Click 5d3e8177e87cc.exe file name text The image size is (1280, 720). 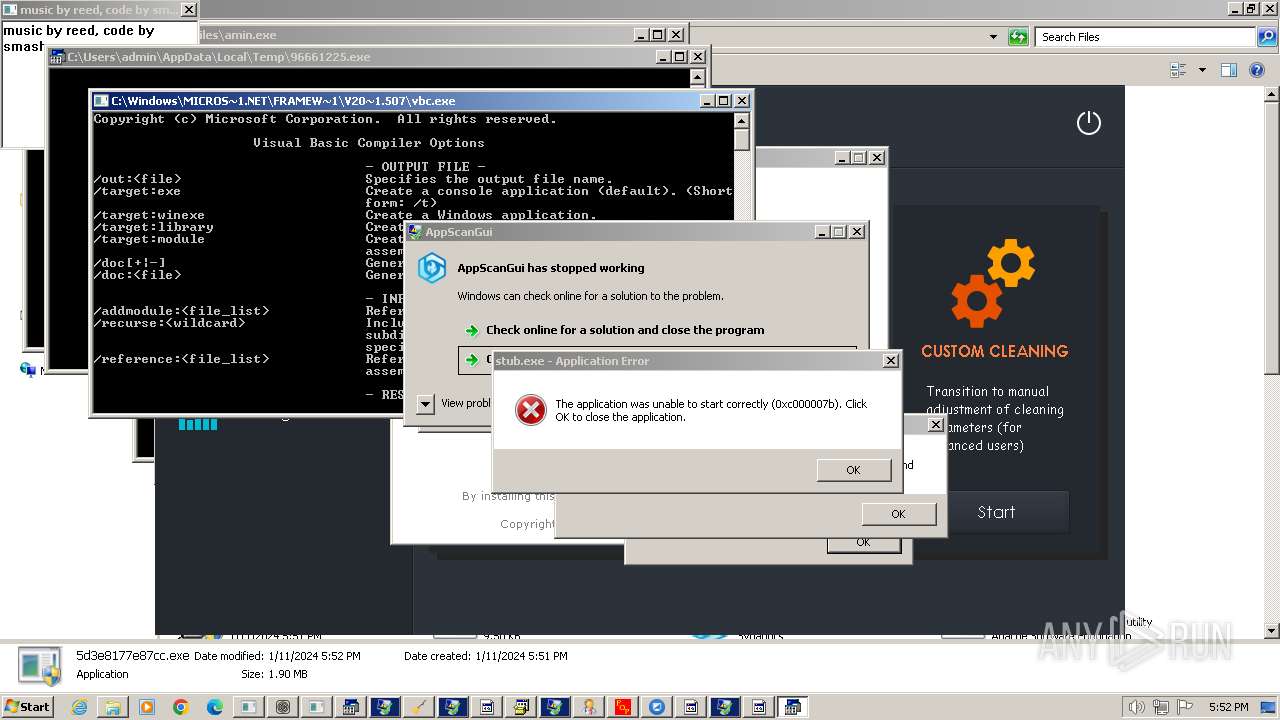[x=132, y=656]
